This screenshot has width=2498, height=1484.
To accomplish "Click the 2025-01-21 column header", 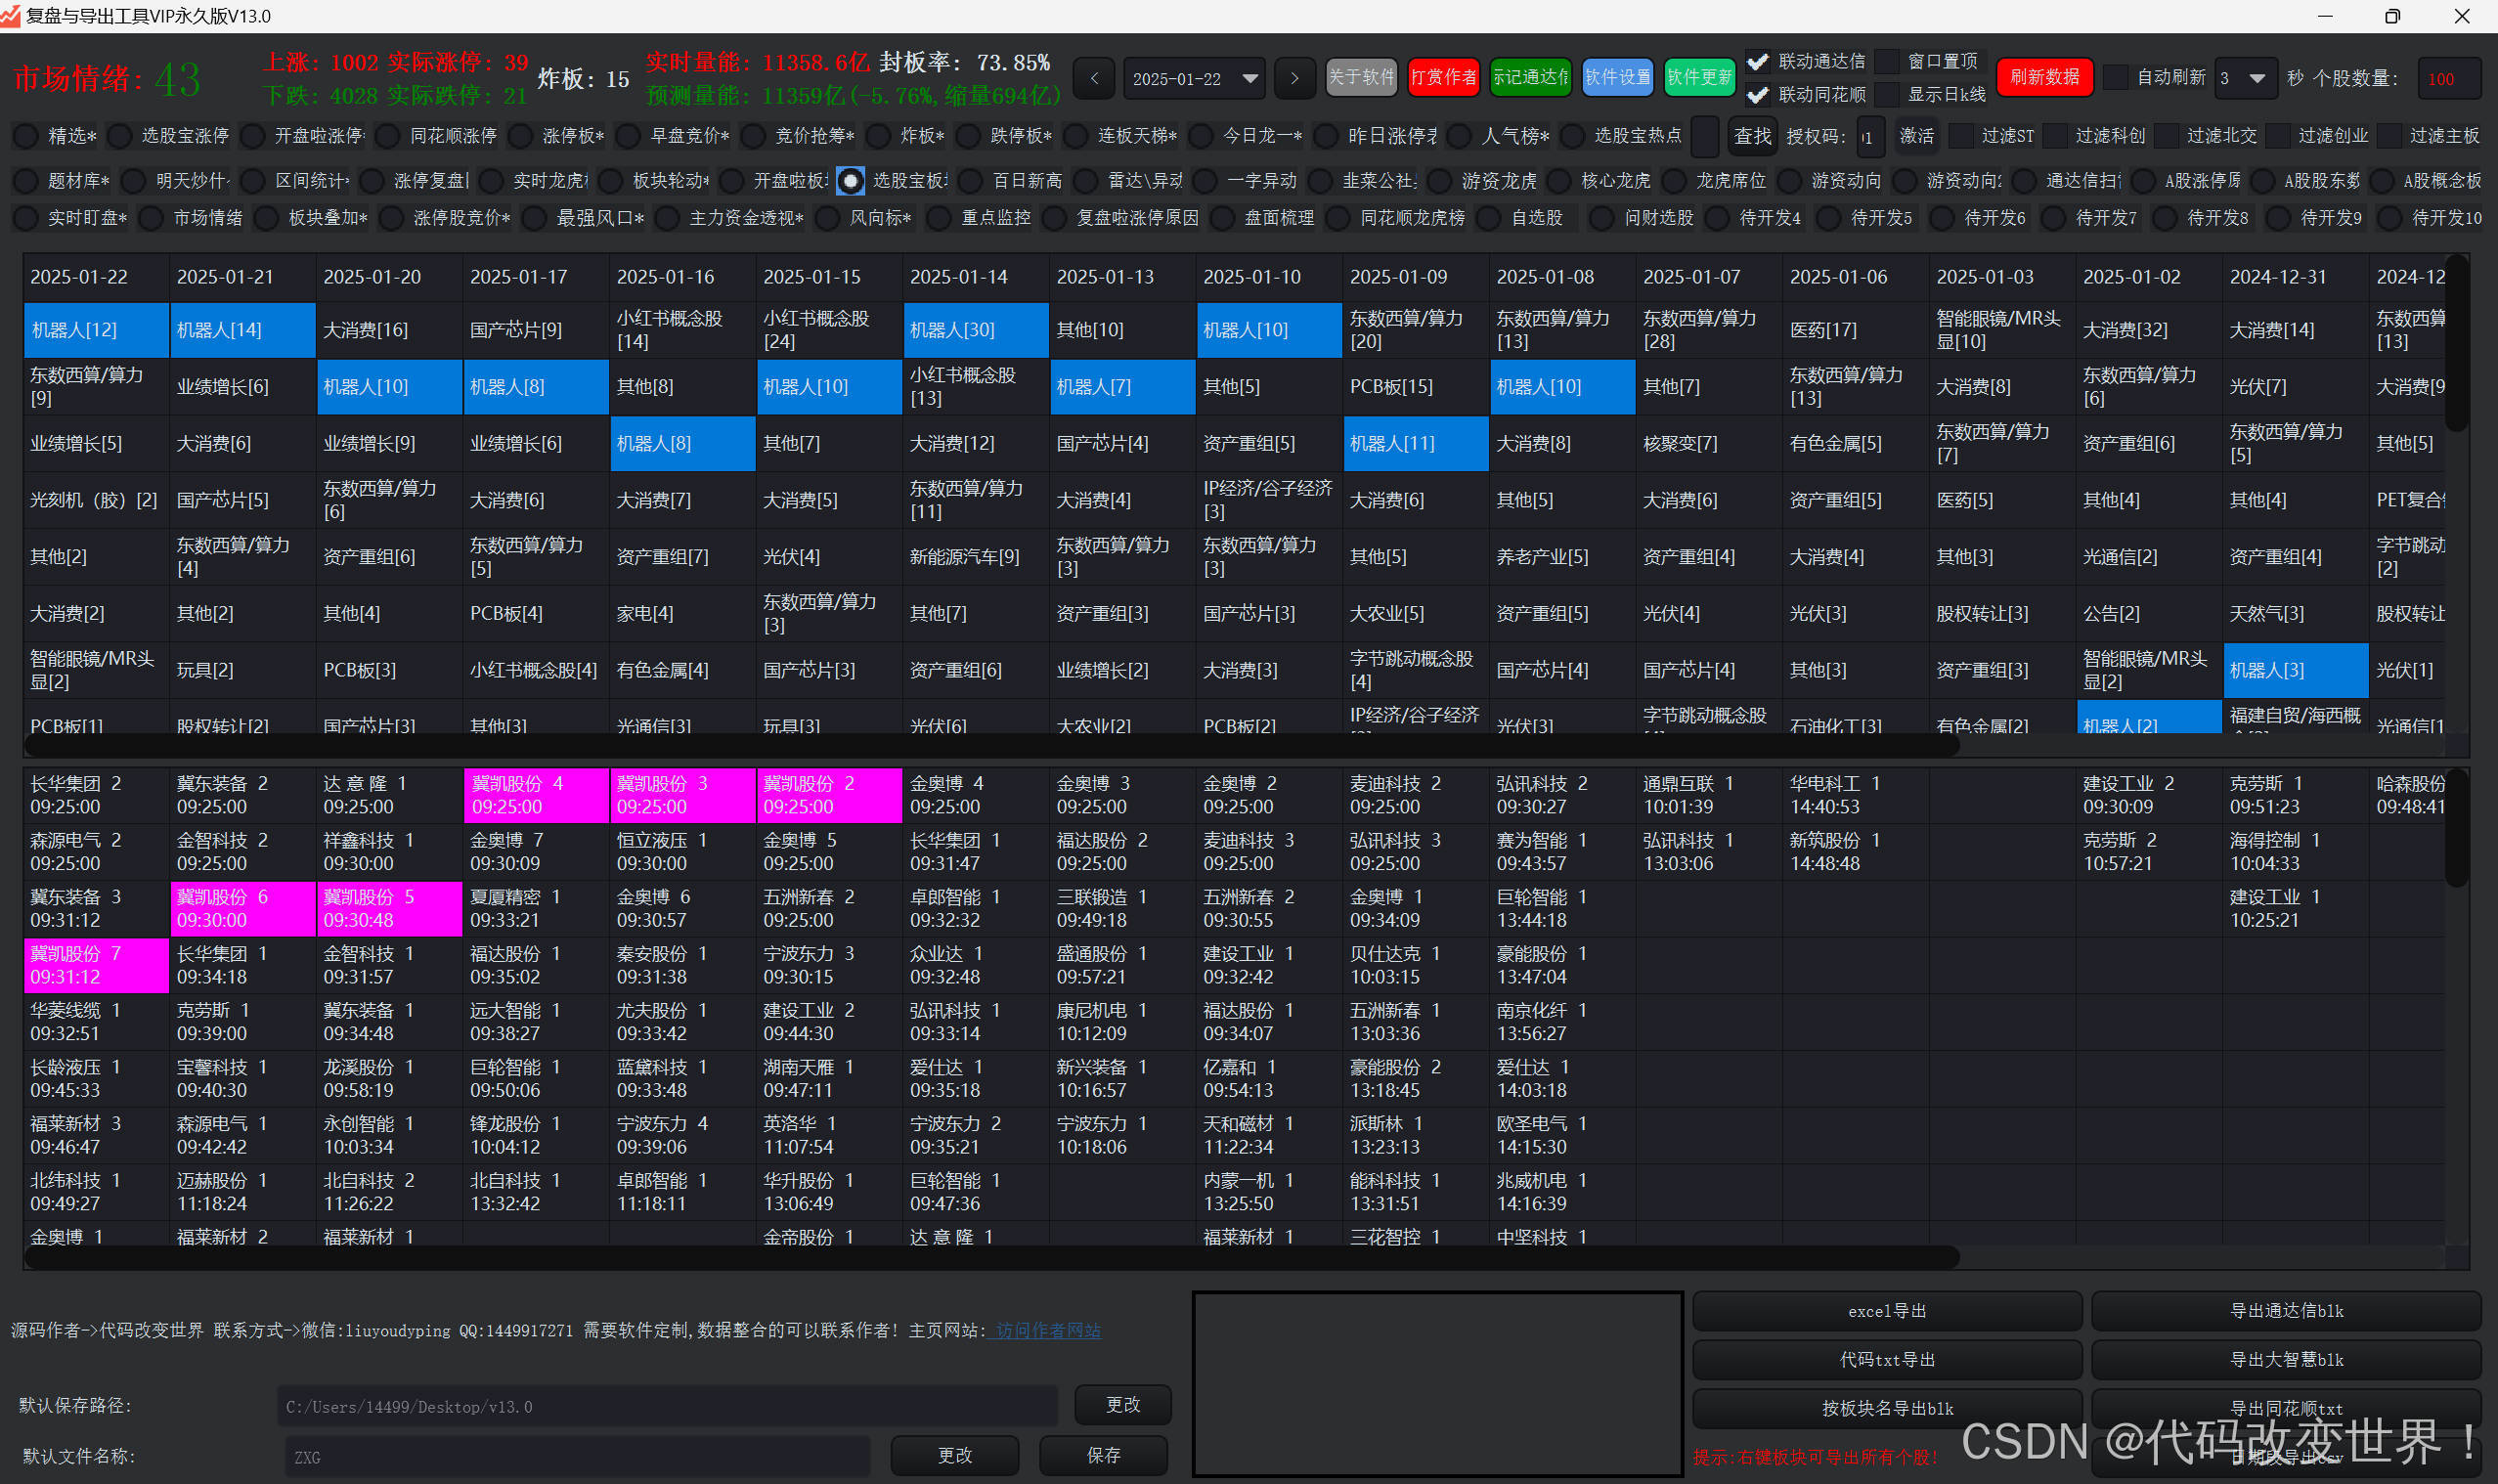I will (x=225, y=277).
